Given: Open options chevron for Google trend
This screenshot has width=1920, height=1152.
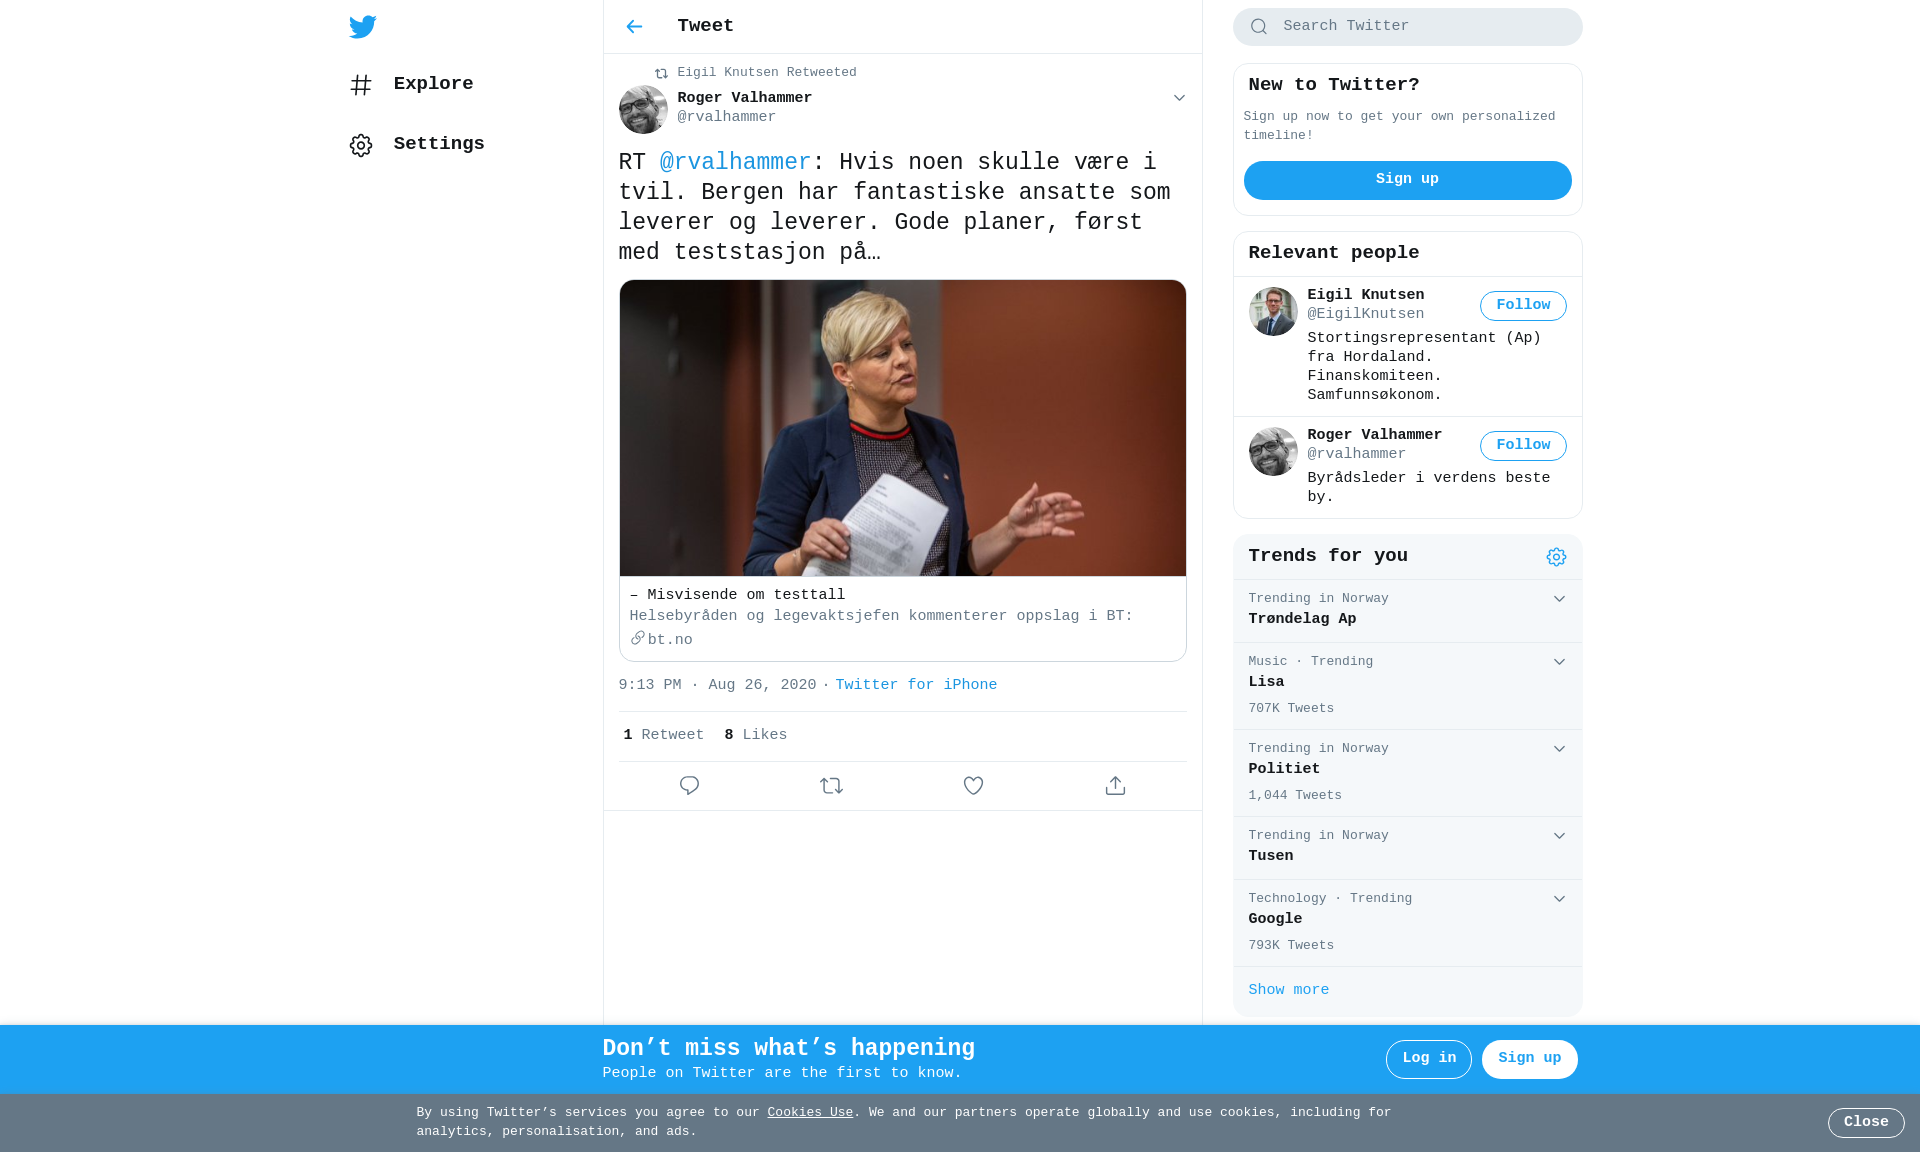Looking at the screenshot, I should click(x=1559, y=899).
